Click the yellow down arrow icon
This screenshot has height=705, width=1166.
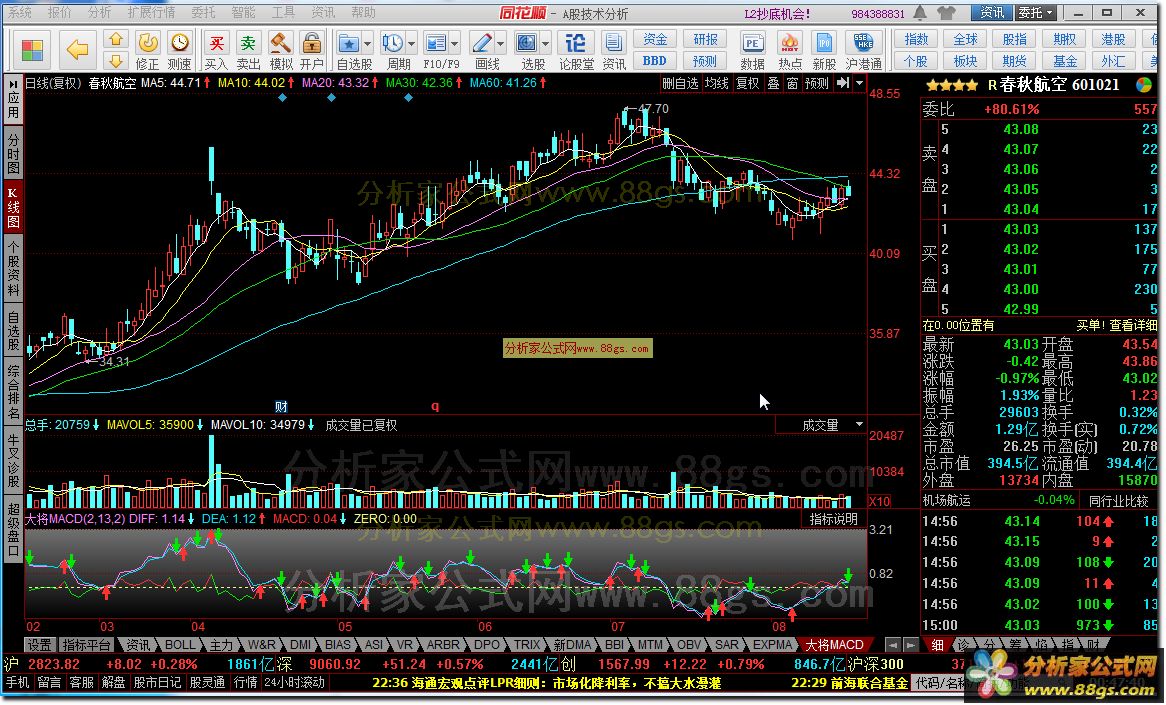[115, 61]
